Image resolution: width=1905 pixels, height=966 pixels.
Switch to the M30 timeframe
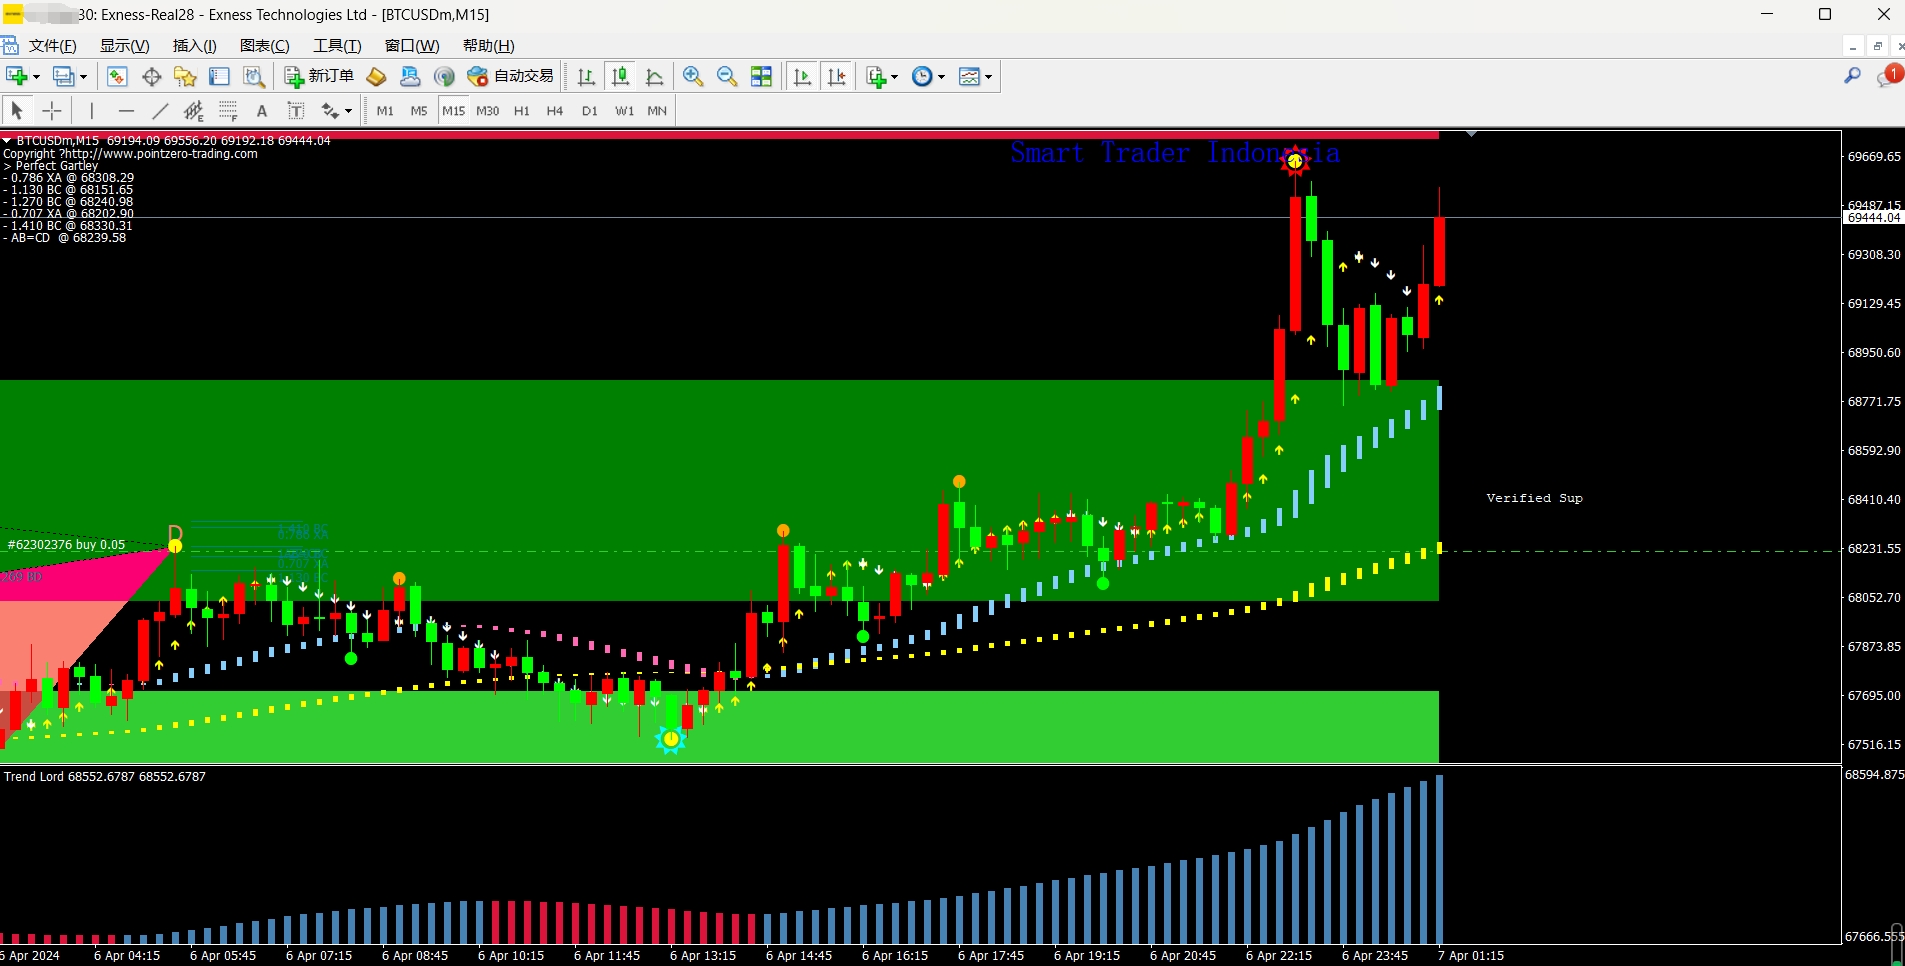[x=488, y=111]
